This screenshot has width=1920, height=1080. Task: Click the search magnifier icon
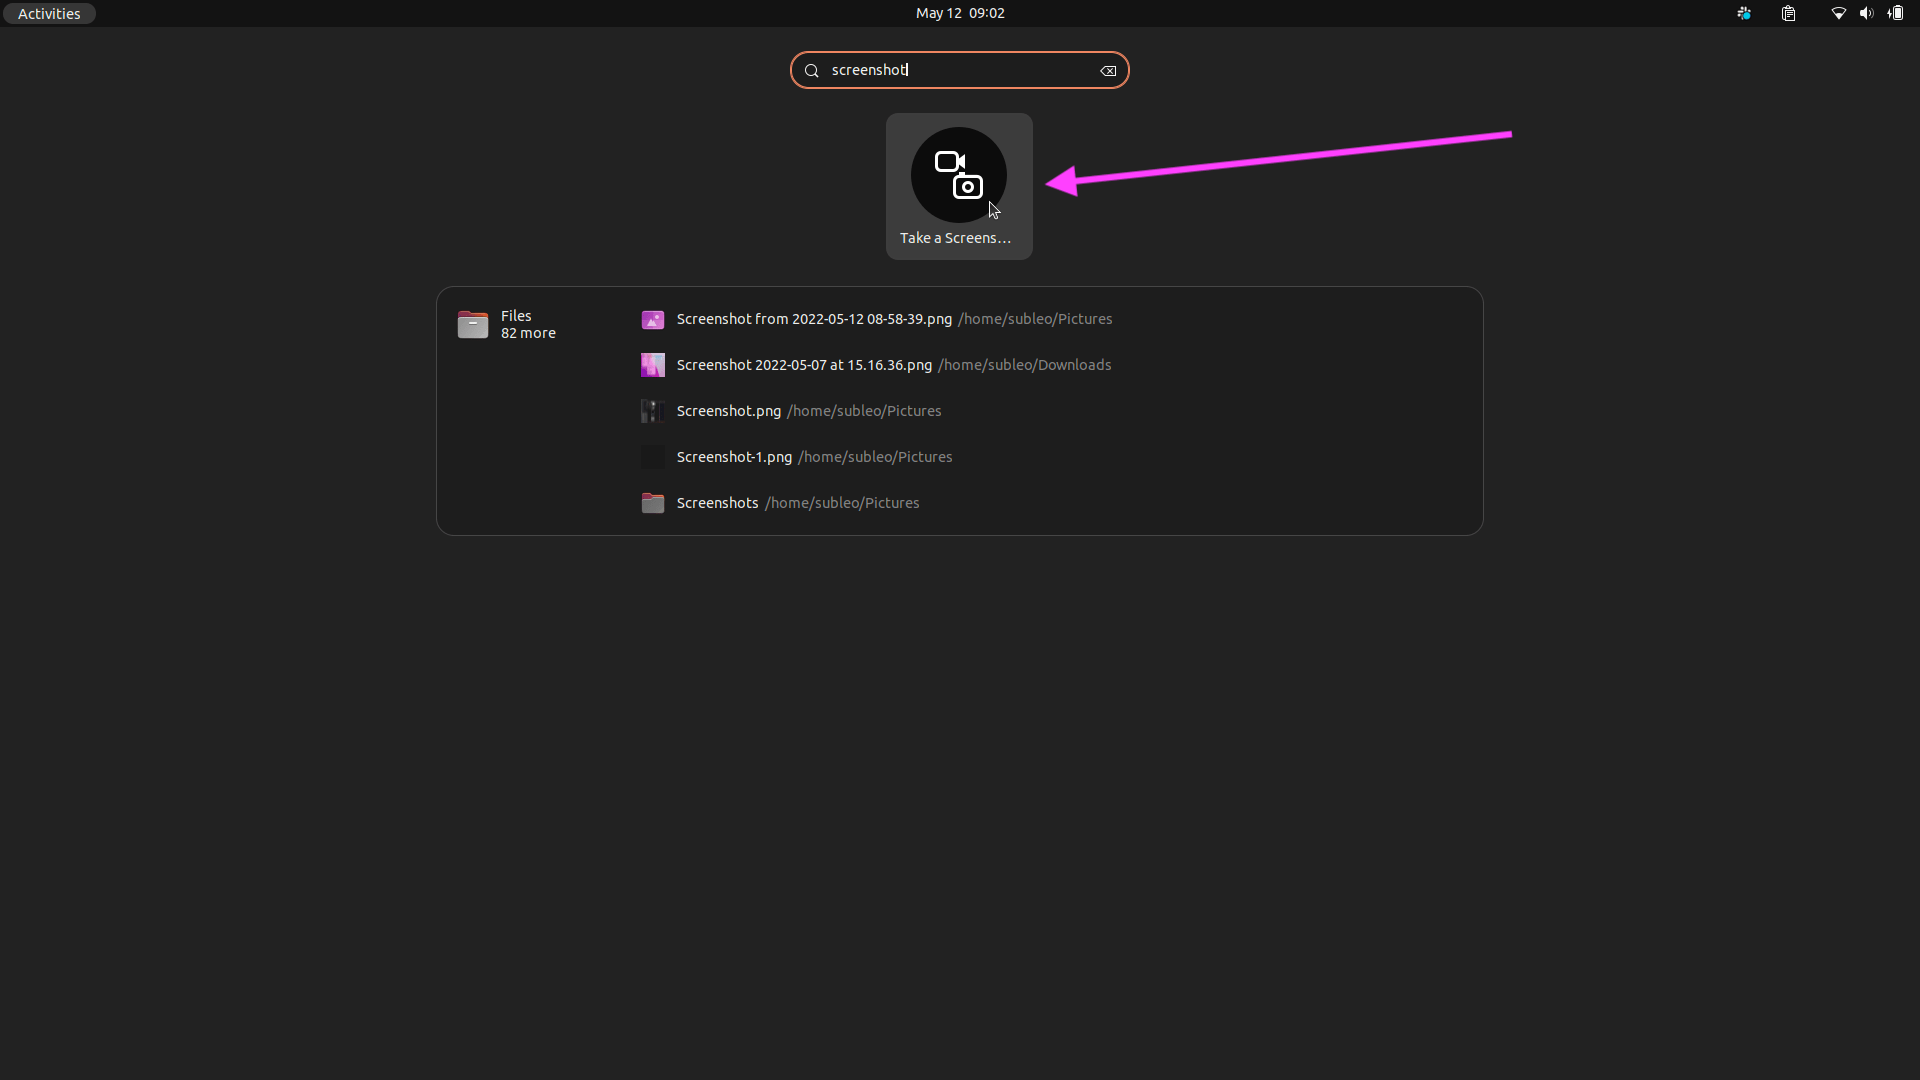click(x=811, y=70)
